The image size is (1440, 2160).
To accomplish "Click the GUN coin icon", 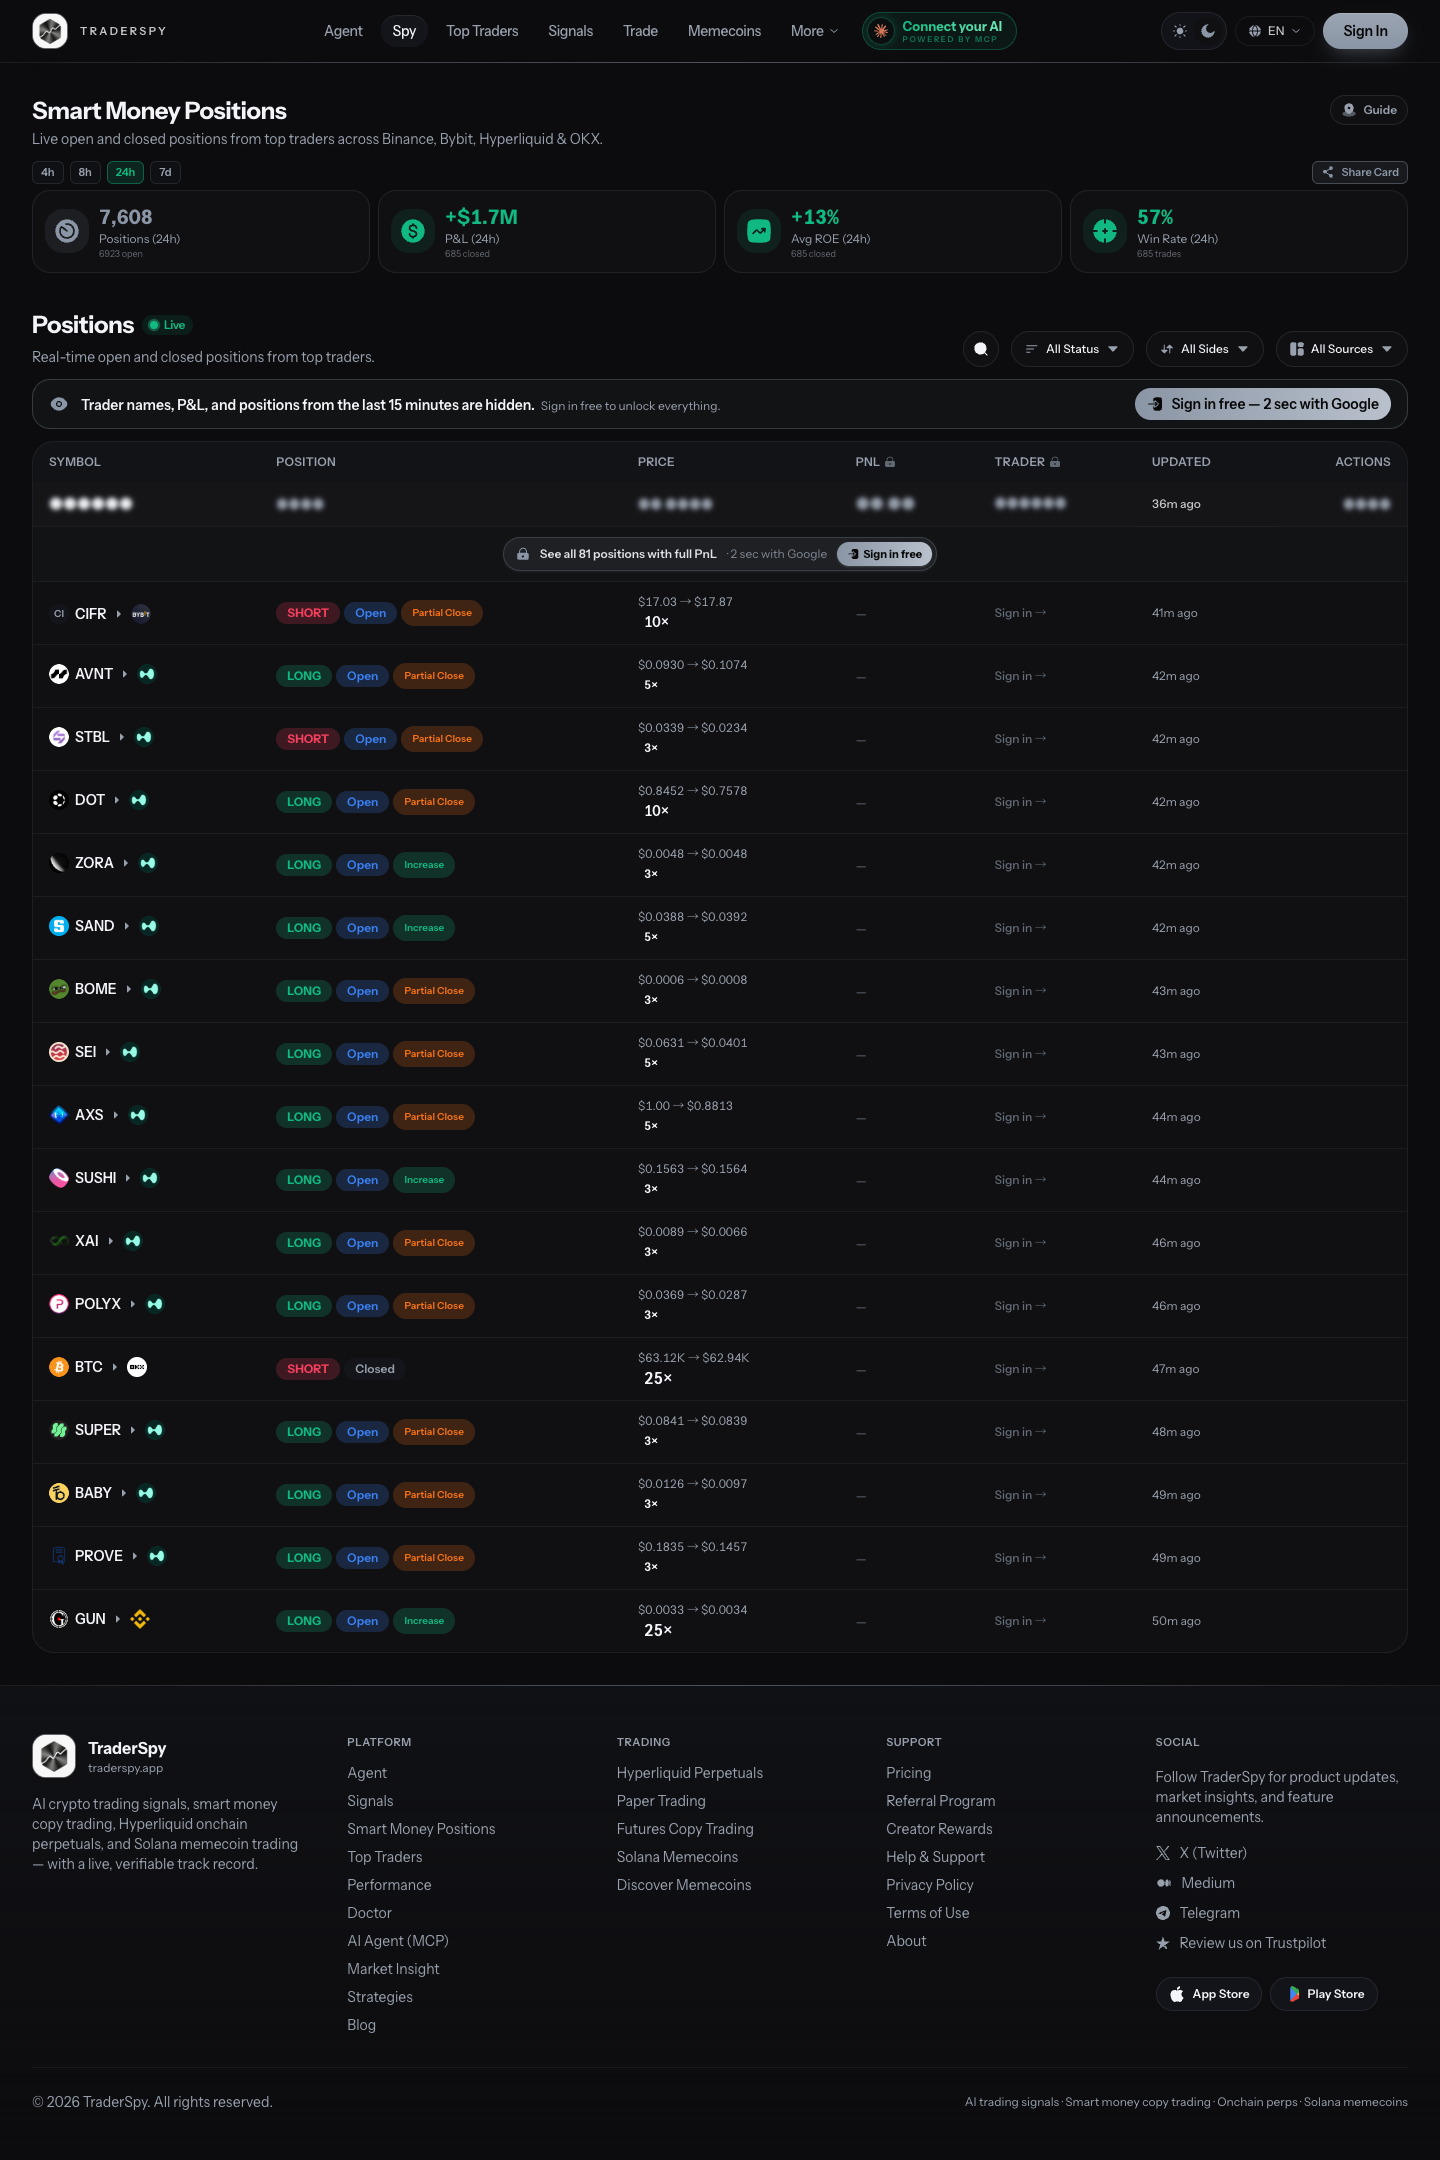I will [x=59, y=1619].
